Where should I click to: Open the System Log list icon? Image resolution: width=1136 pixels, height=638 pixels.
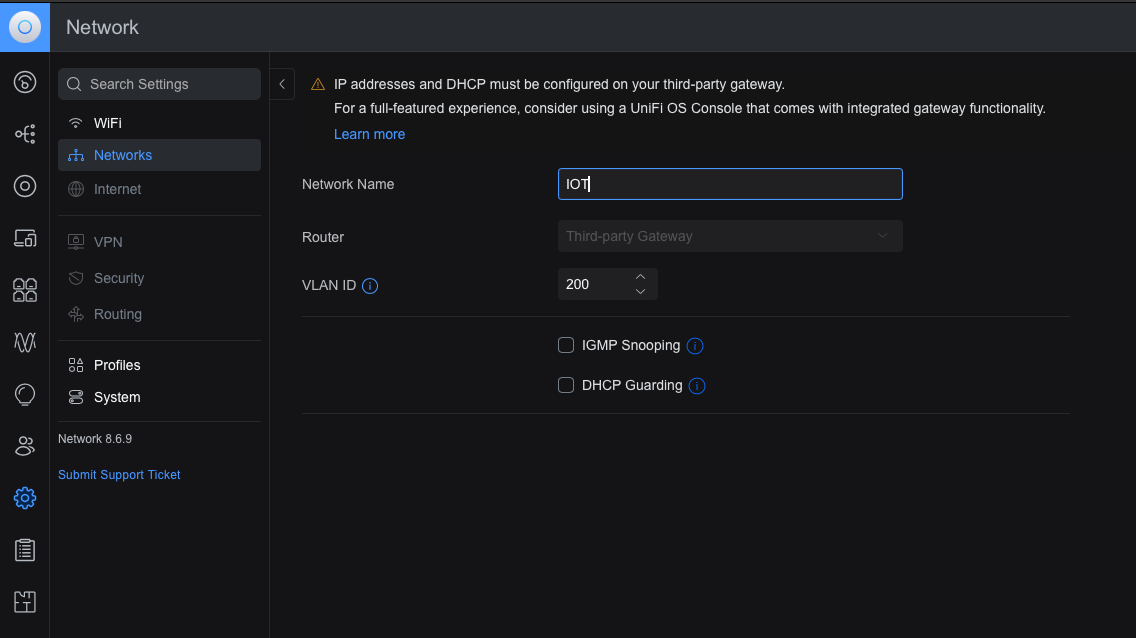click(x=25, y=550)
